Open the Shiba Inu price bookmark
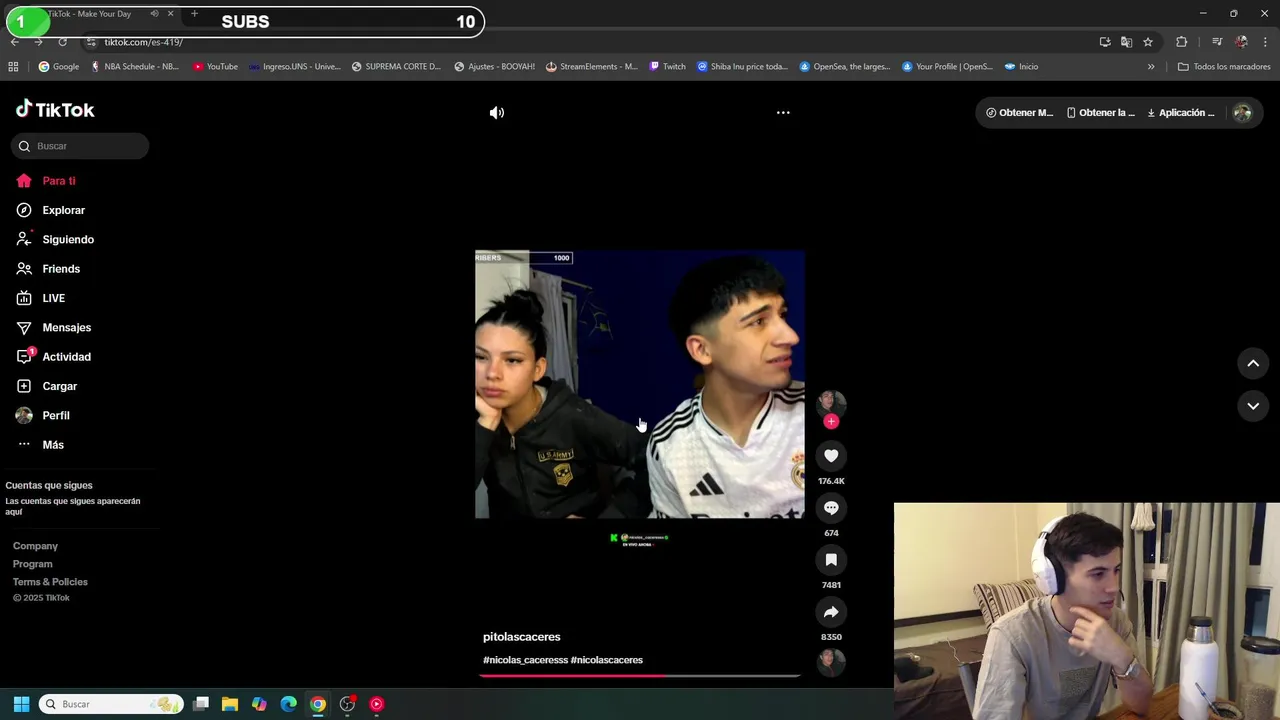Screen dimensions: 1280x720 pos(742,67)
